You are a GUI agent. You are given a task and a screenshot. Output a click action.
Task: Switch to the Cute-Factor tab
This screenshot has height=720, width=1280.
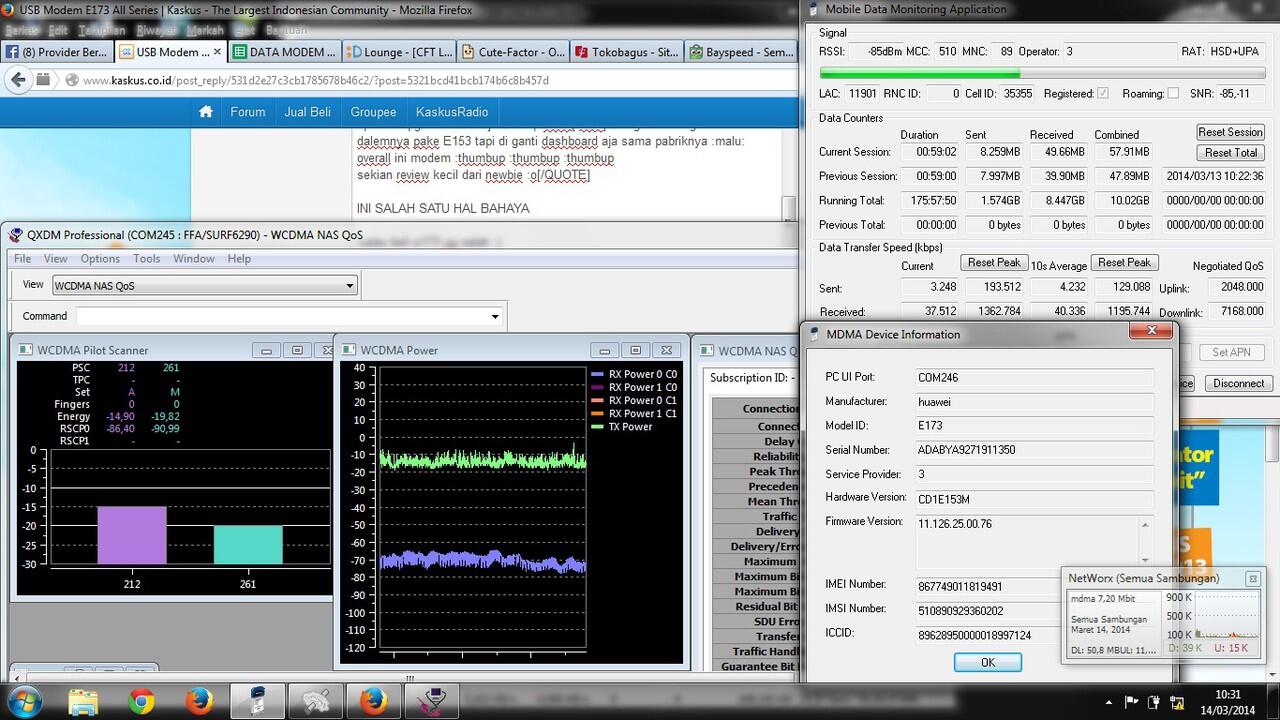[x=511, y=52]
